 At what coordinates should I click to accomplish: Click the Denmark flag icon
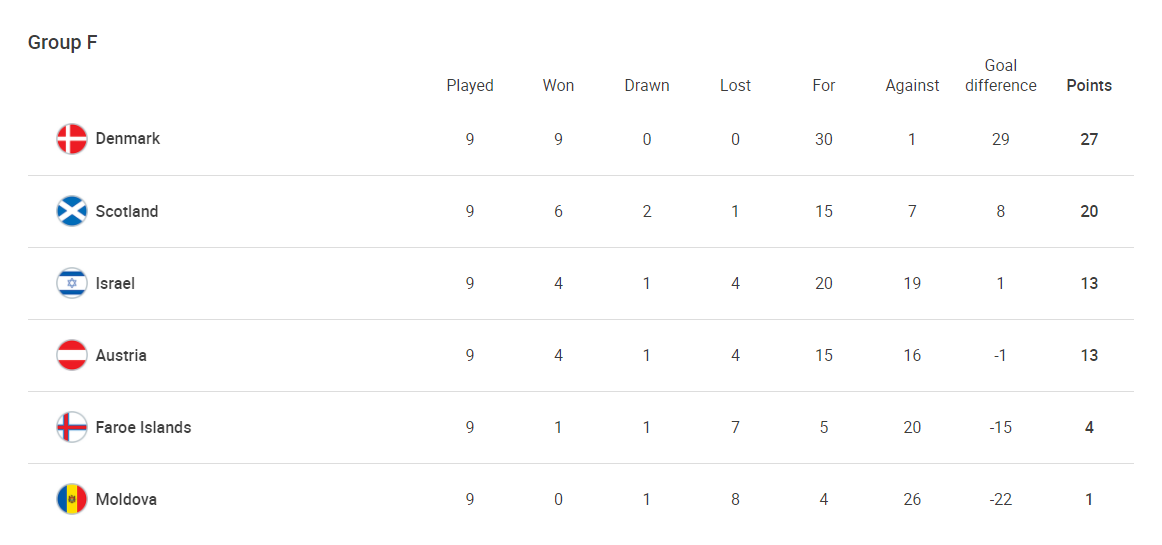click(72, 139)
